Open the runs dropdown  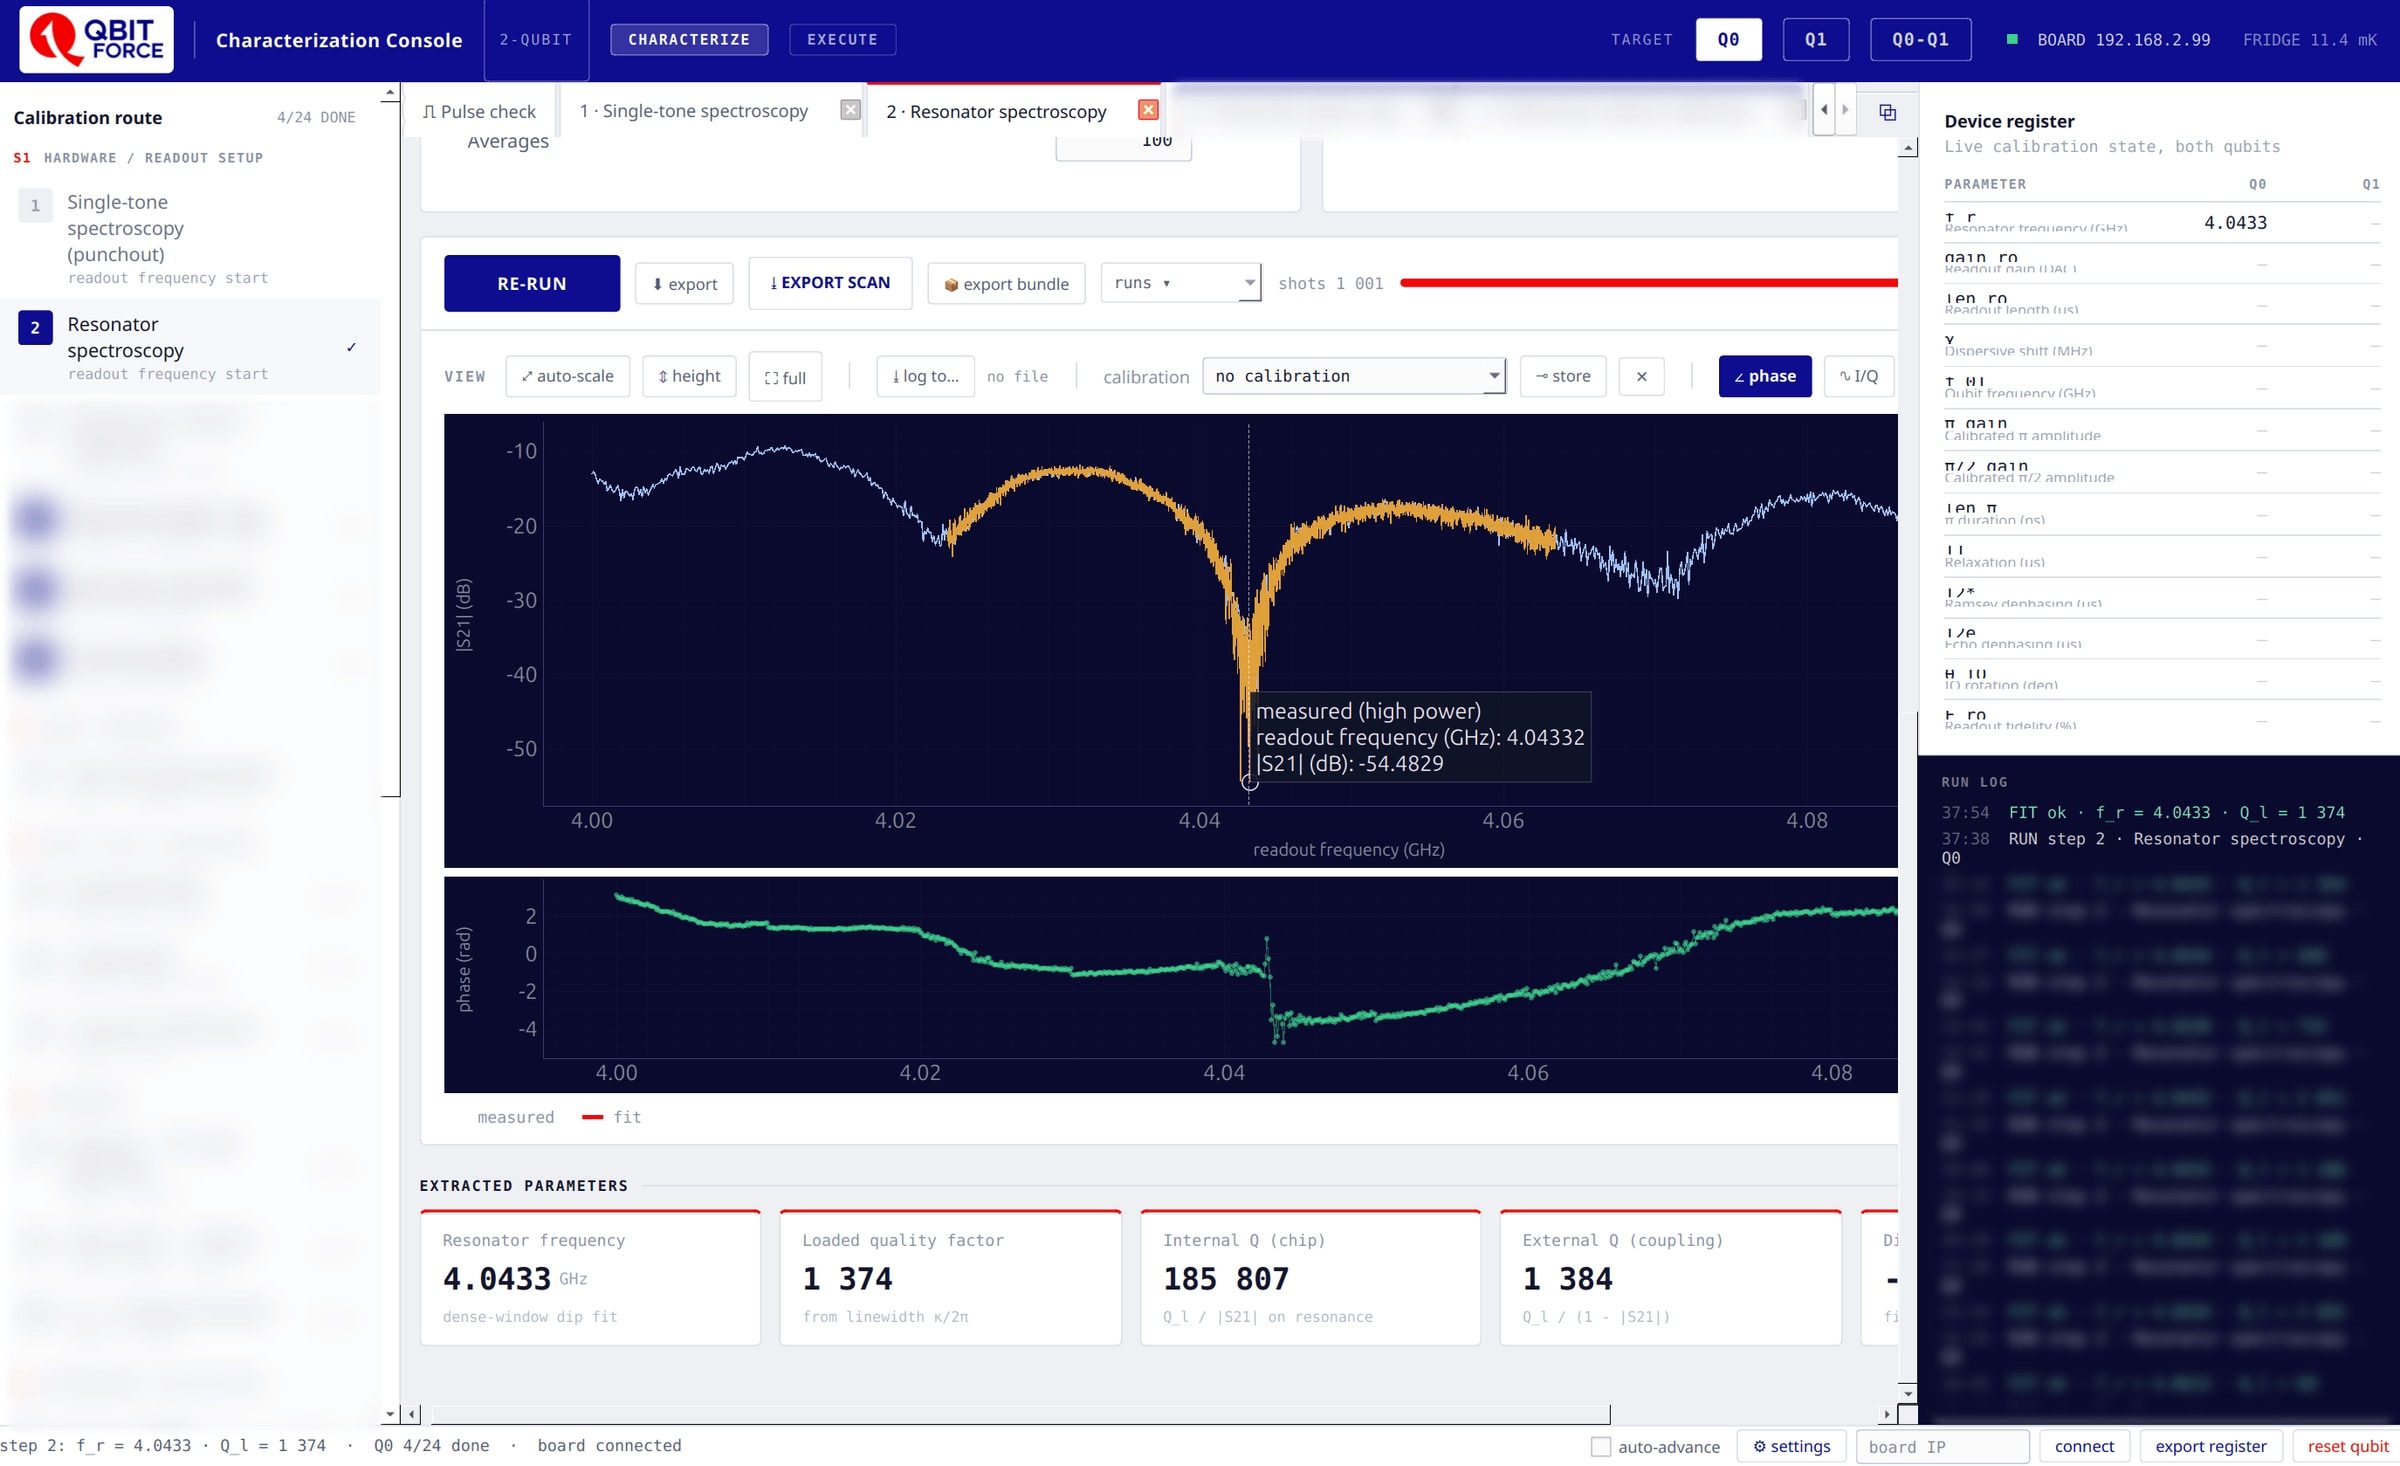[x=1180, y=283]
